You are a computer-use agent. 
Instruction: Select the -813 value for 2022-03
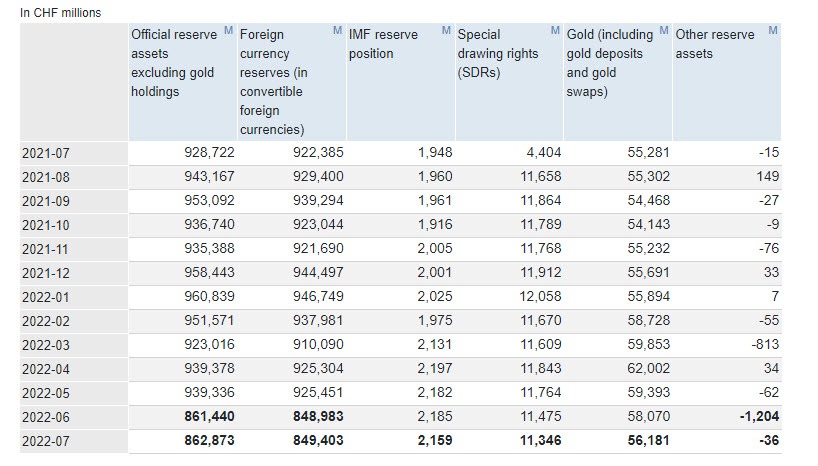[762, 344]
